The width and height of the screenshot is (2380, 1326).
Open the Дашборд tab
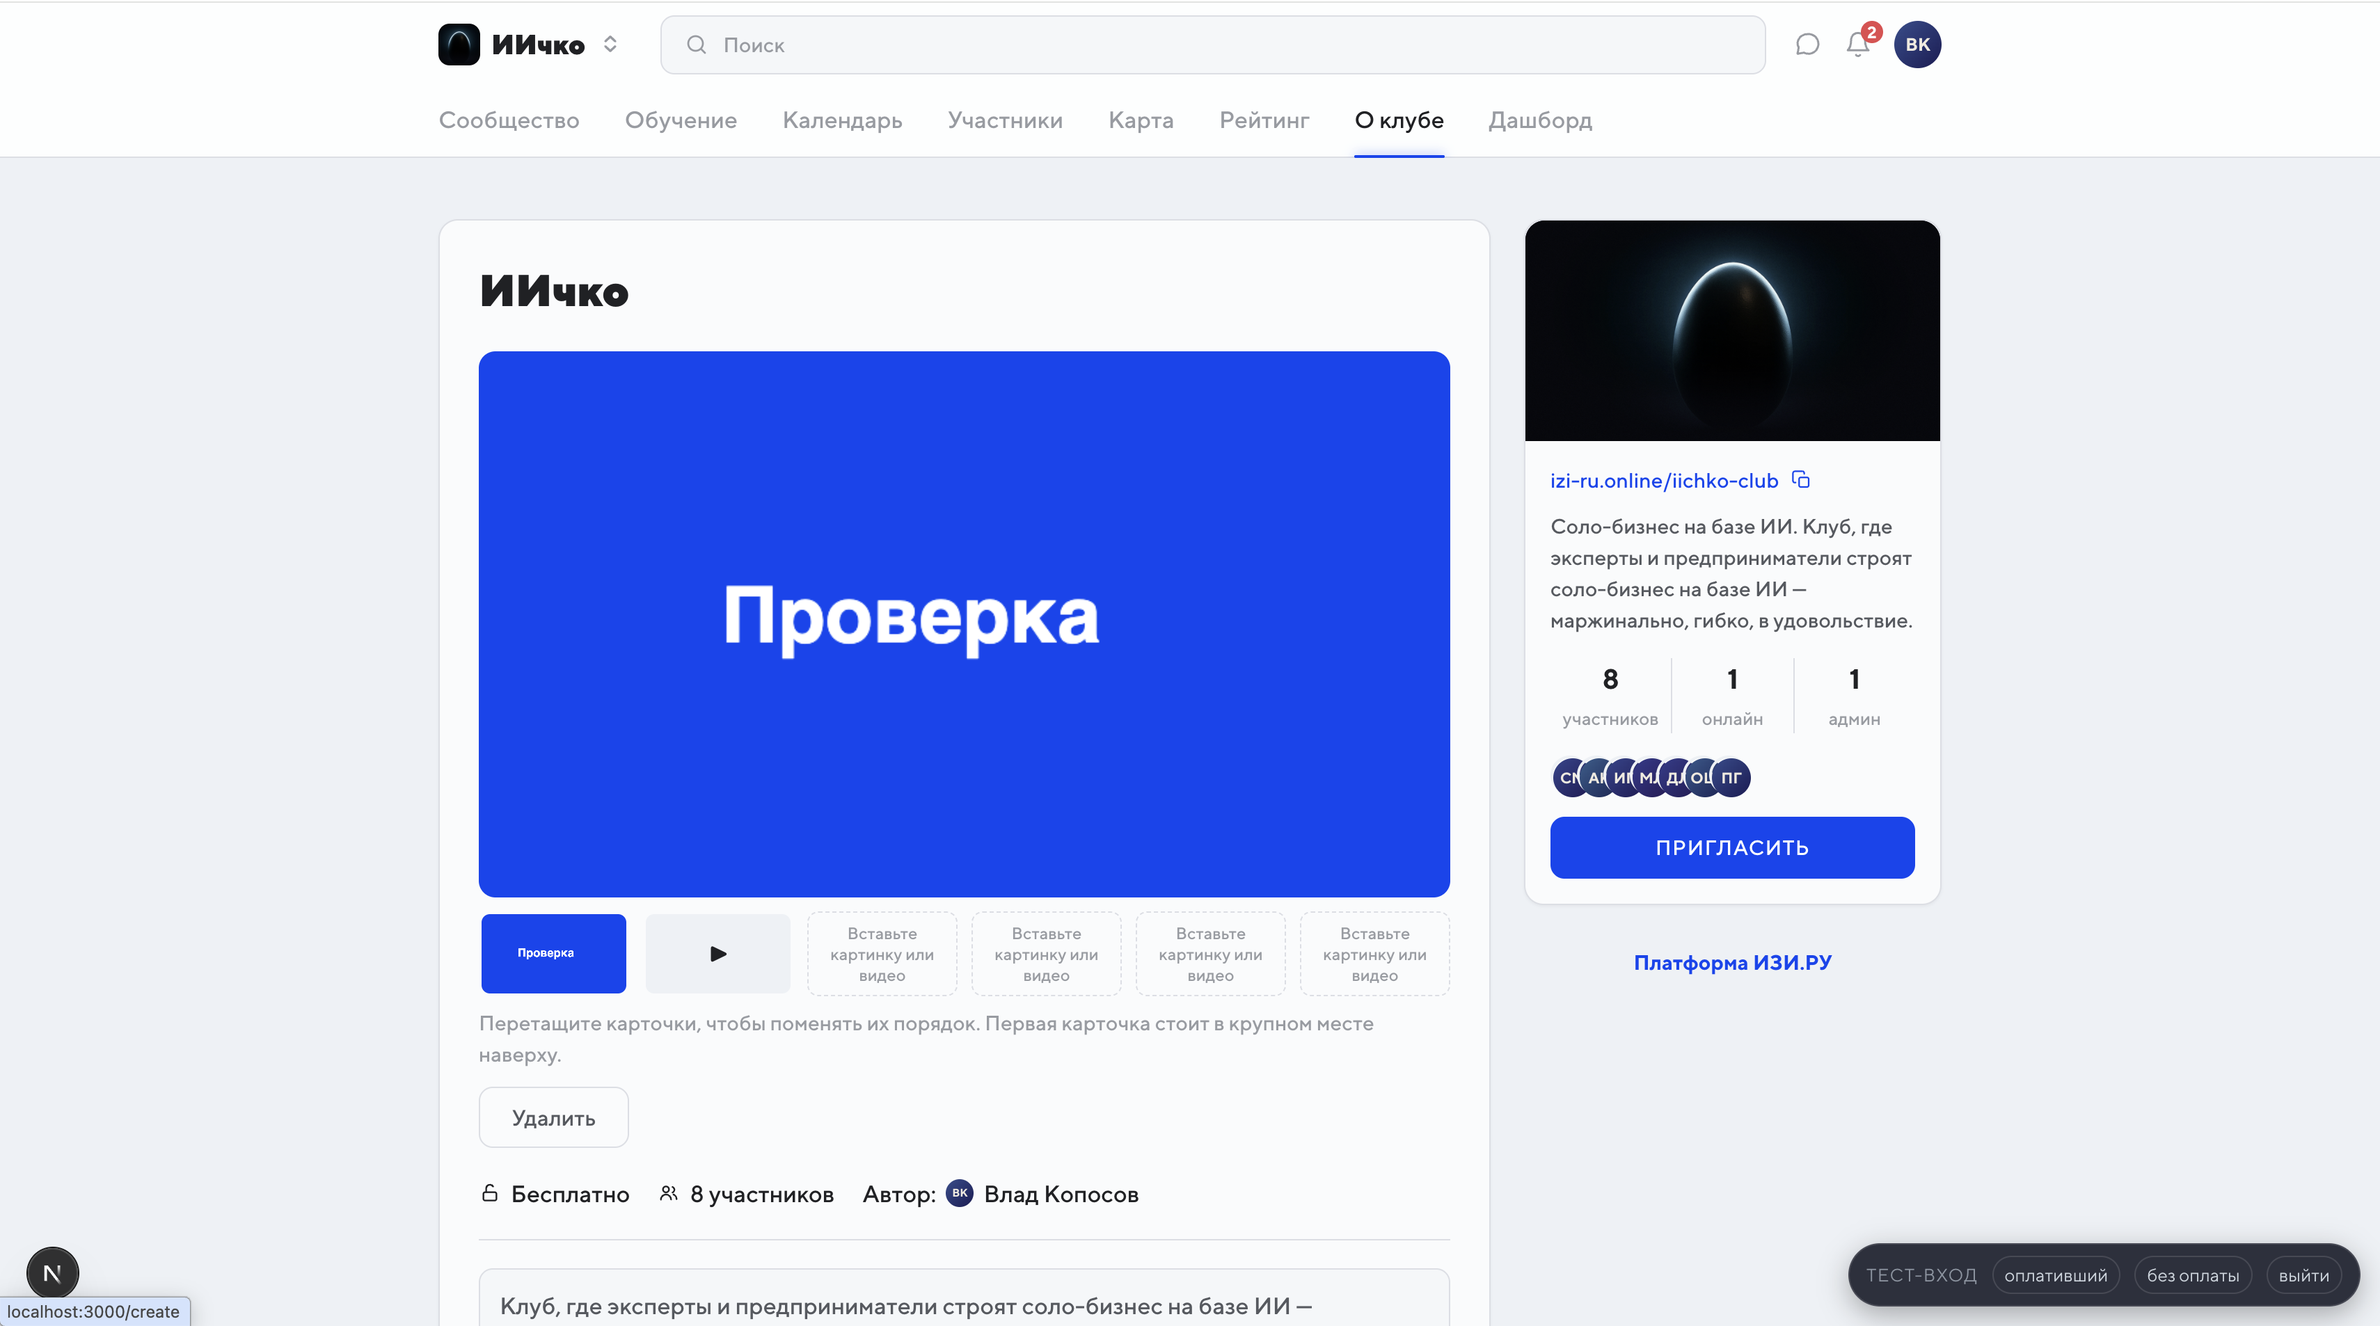click(x=1540, y=120)
